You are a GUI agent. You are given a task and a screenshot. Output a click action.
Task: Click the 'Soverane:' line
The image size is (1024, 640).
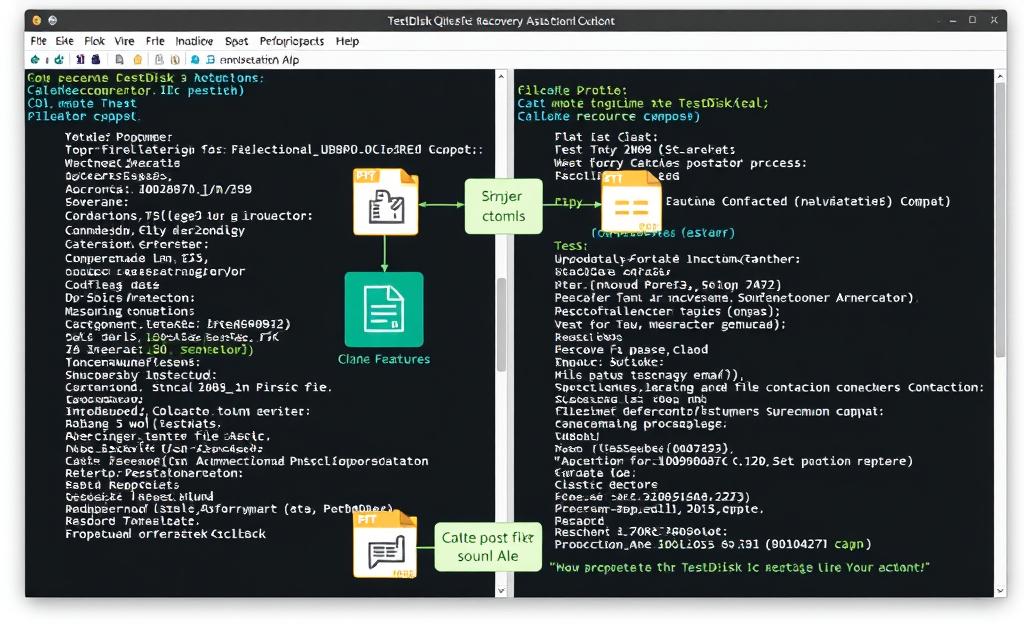click(97, 202)
